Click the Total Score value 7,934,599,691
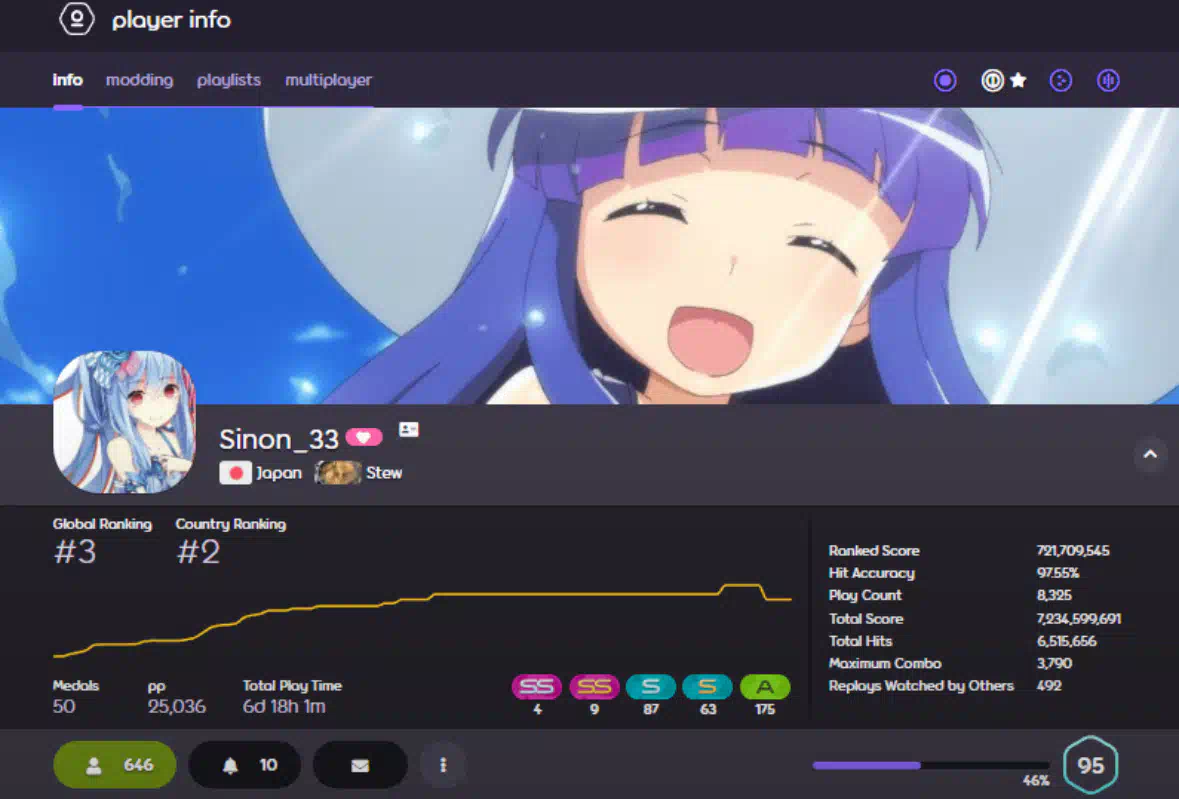 pyautogui.click(x=1079, y=619)
